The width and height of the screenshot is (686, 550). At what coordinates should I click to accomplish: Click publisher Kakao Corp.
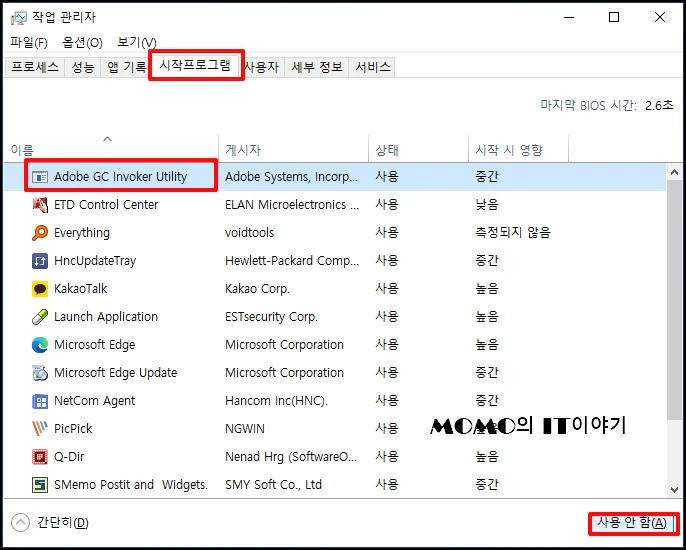257,289
